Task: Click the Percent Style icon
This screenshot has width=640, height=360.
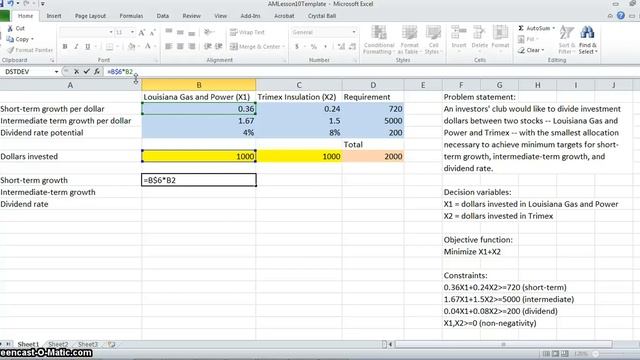Action: 313,47
